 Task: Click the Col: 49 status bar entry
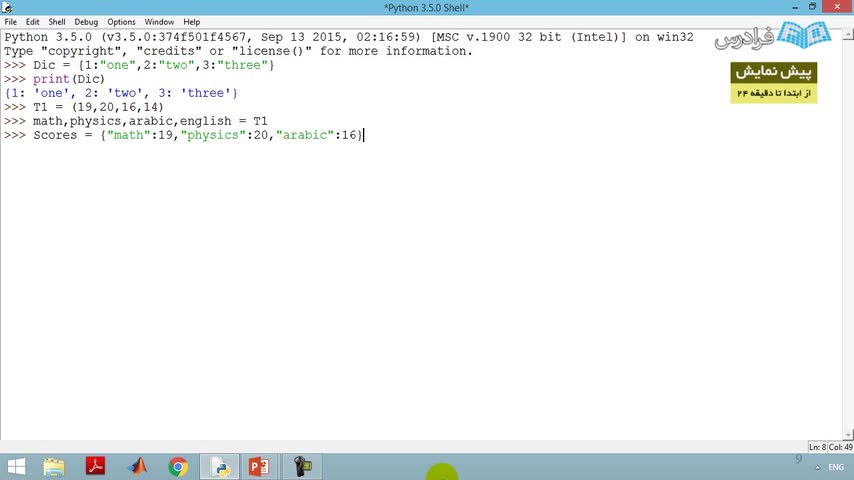(841, 447)
